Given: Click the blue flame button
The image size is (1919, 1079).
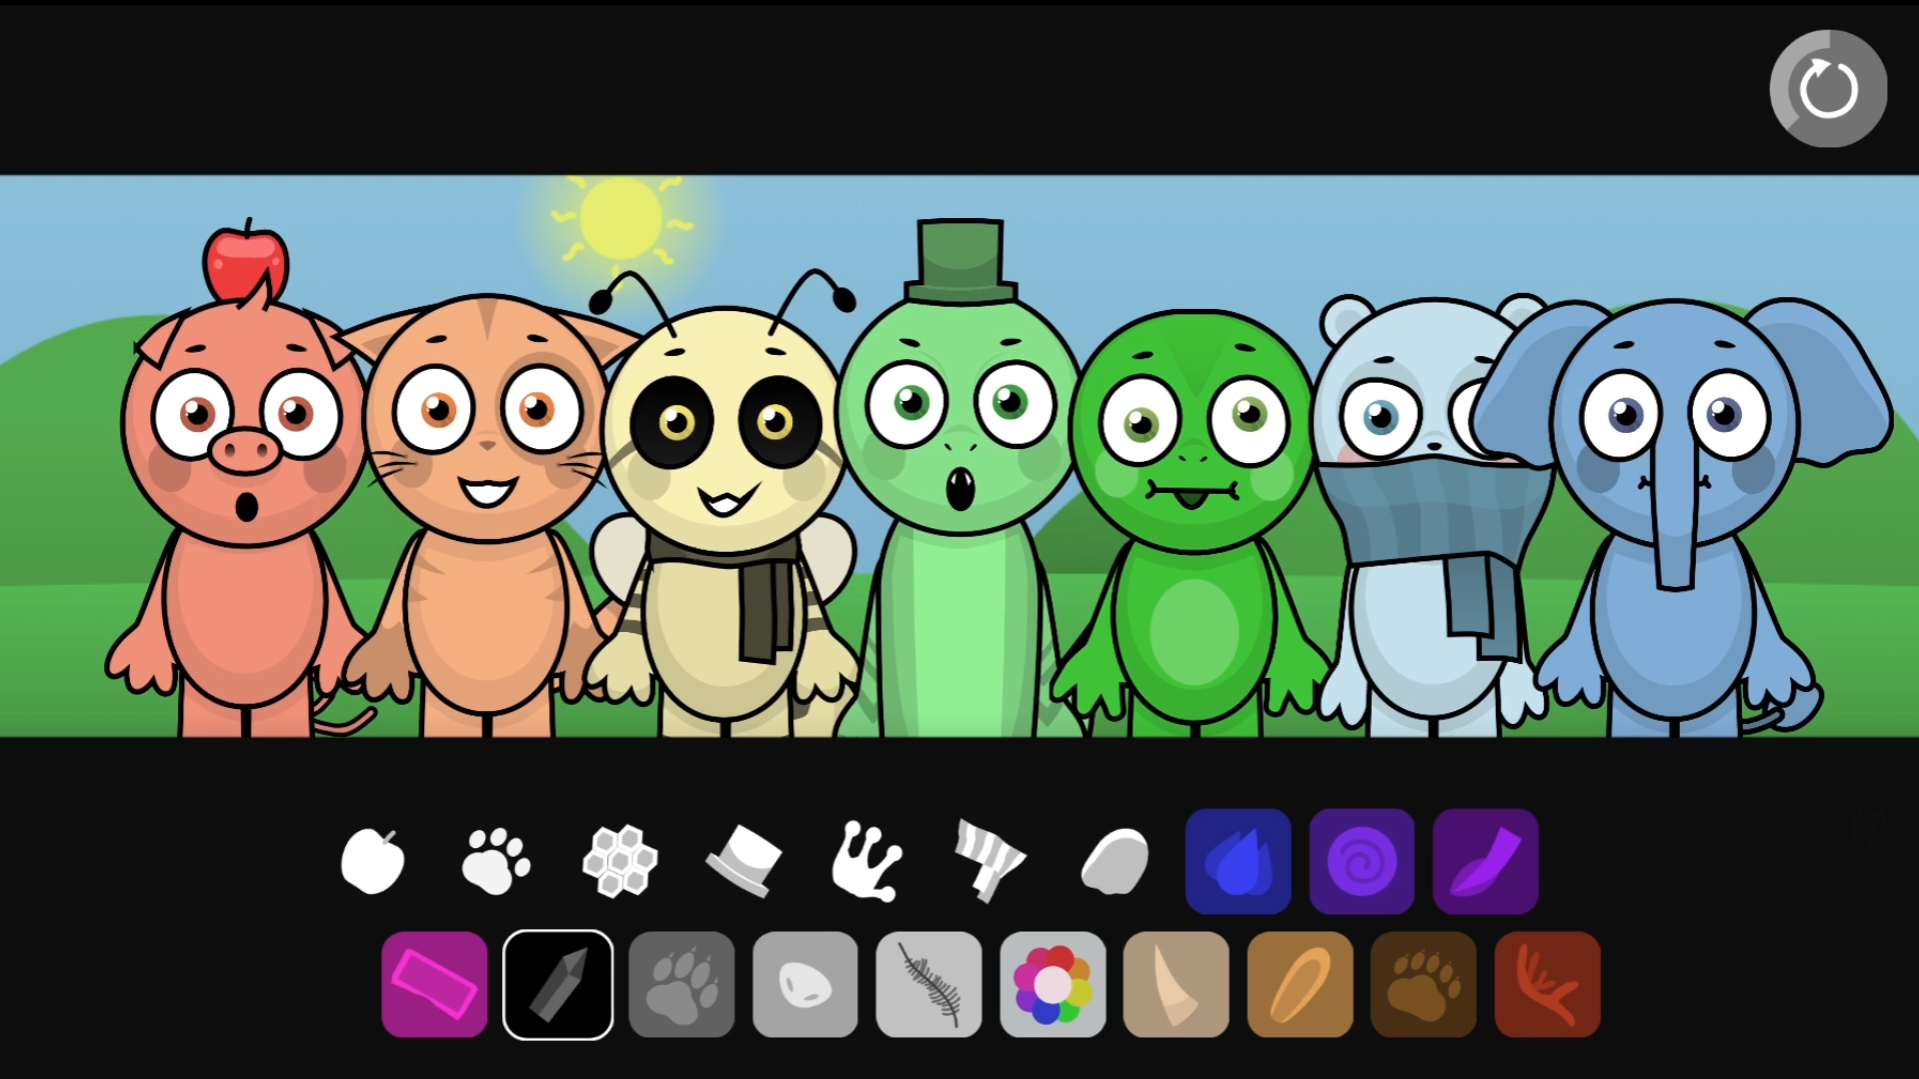Looking at the screenshot, I should click(1238, 861).
